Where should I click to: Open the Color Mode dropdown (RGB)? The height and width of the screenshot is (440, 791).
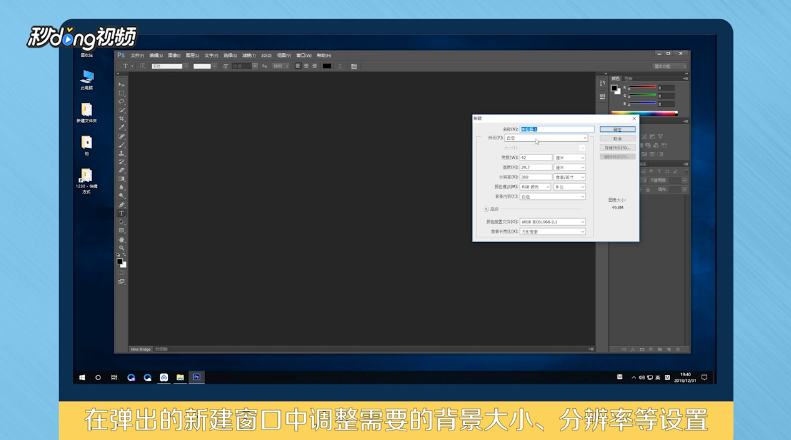[535, 187]
